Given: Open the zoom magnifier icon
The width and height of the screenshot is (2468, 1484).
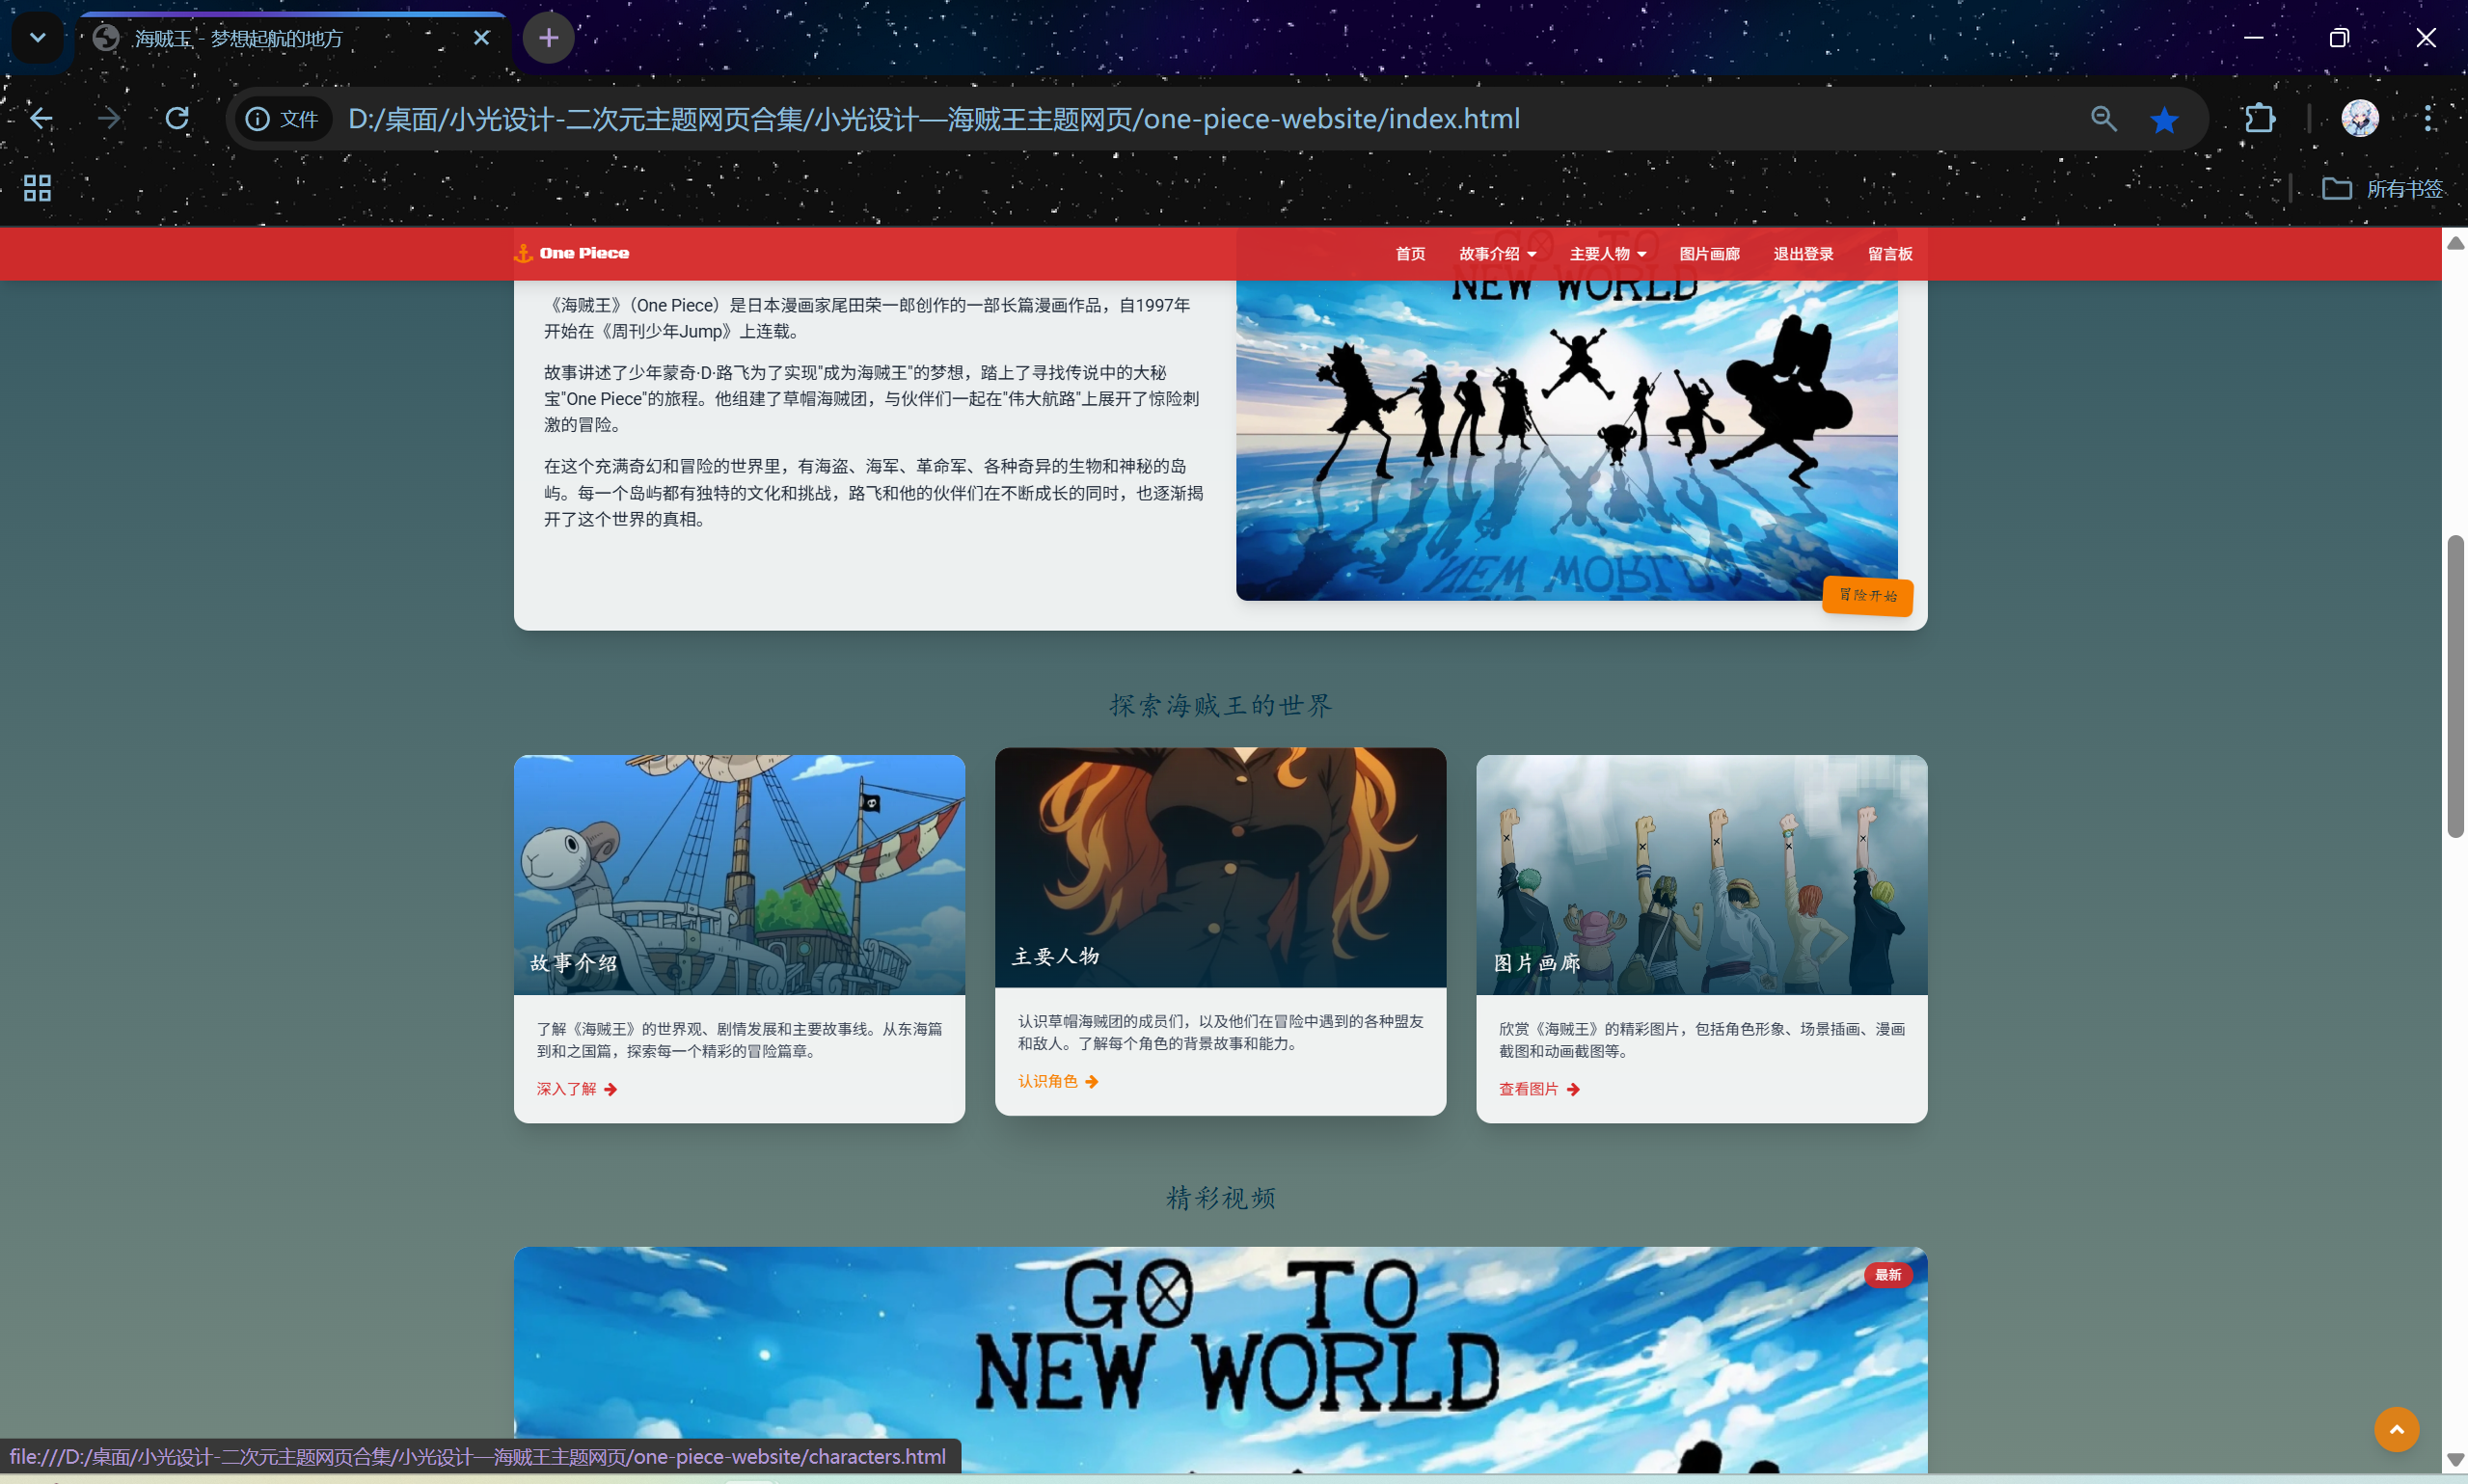Looking at the screenshot, I should point(2103,119).
